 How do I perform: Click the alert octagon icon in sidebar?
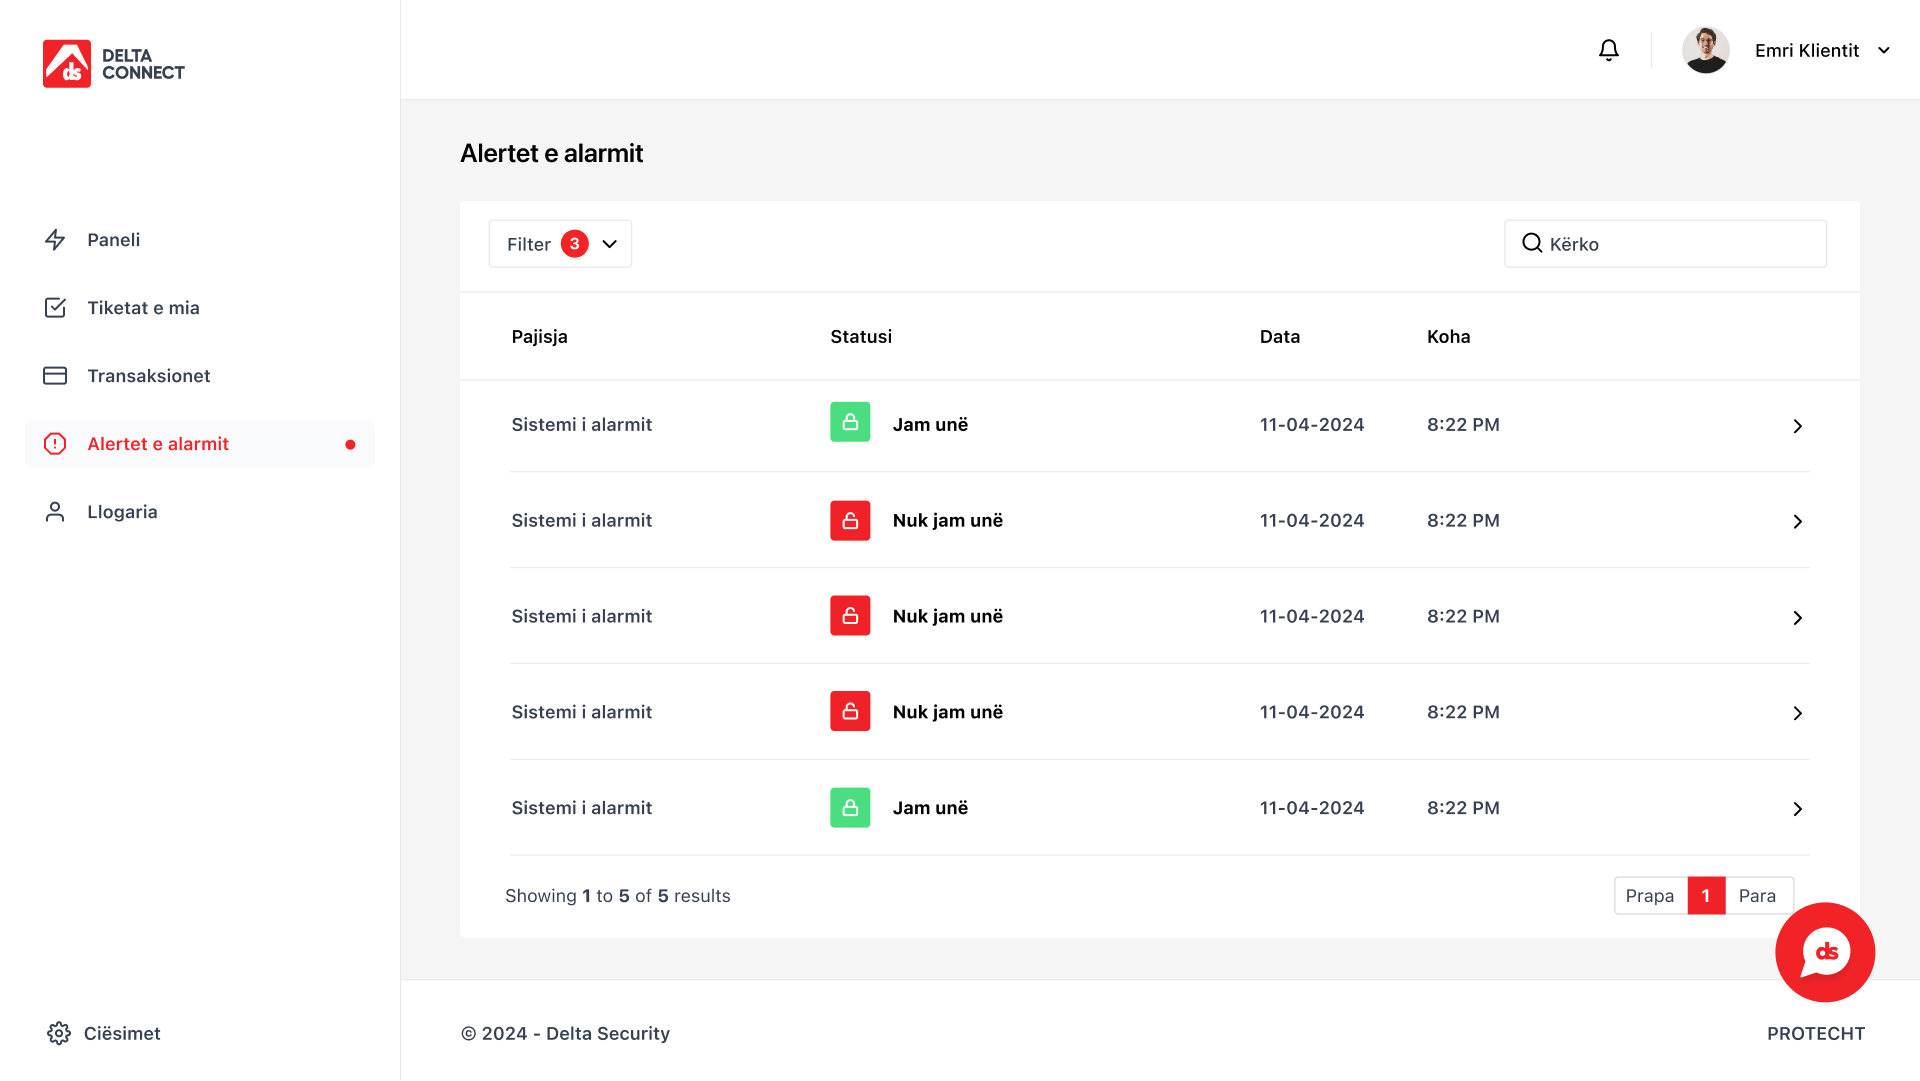[55, 444]
